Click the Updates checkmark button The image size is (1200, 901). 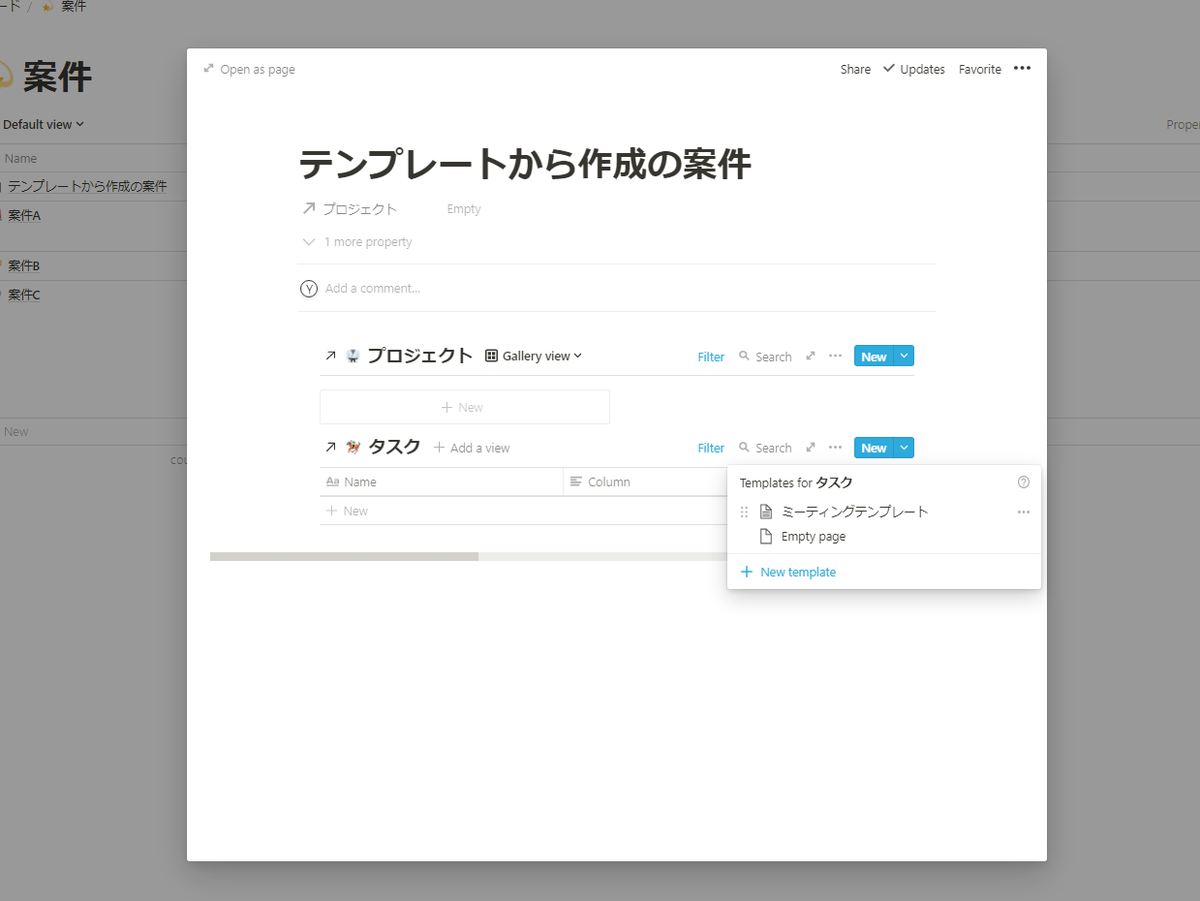[x=914, y=69]
